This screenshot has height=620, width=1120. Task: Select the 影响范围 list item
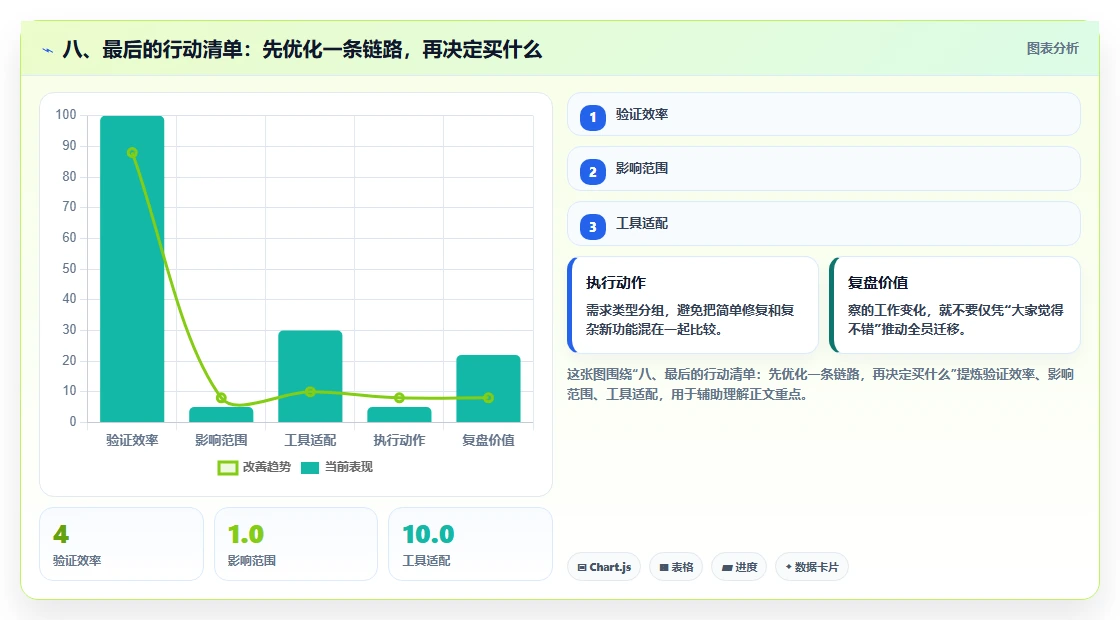point(824,169)
